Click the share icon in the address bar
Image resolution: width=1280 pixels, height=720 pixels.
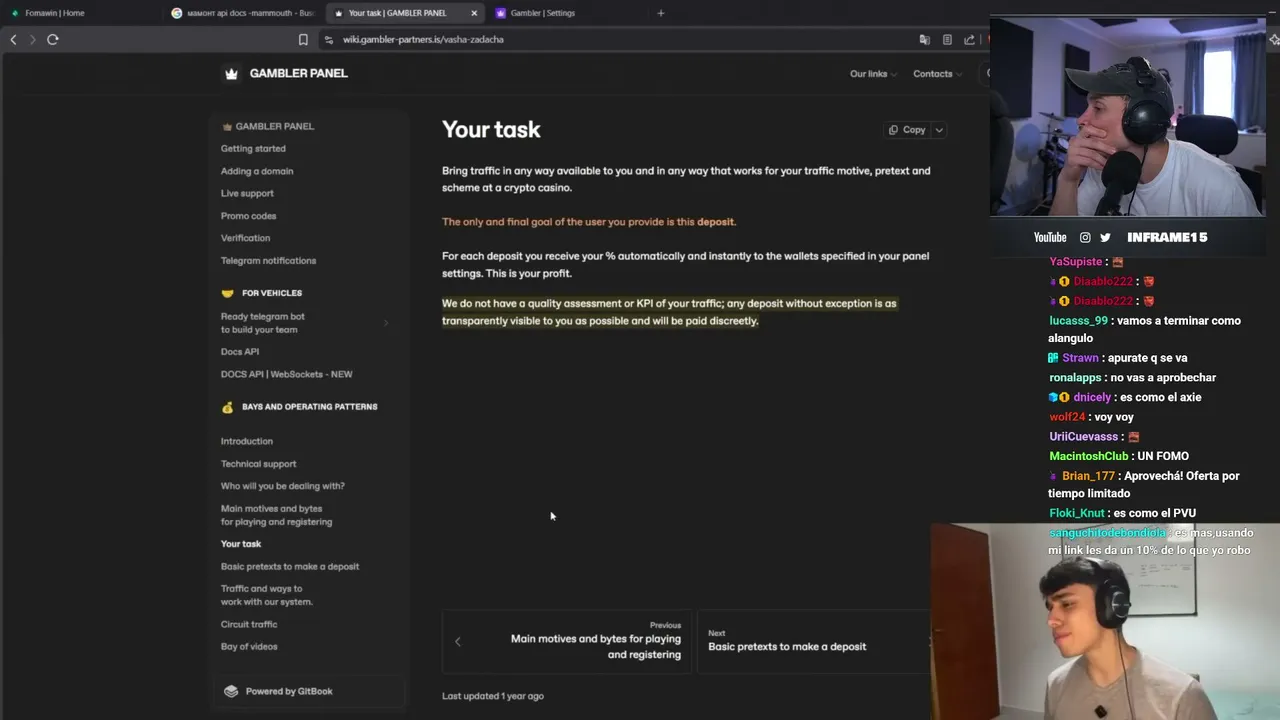click(969, 40)
